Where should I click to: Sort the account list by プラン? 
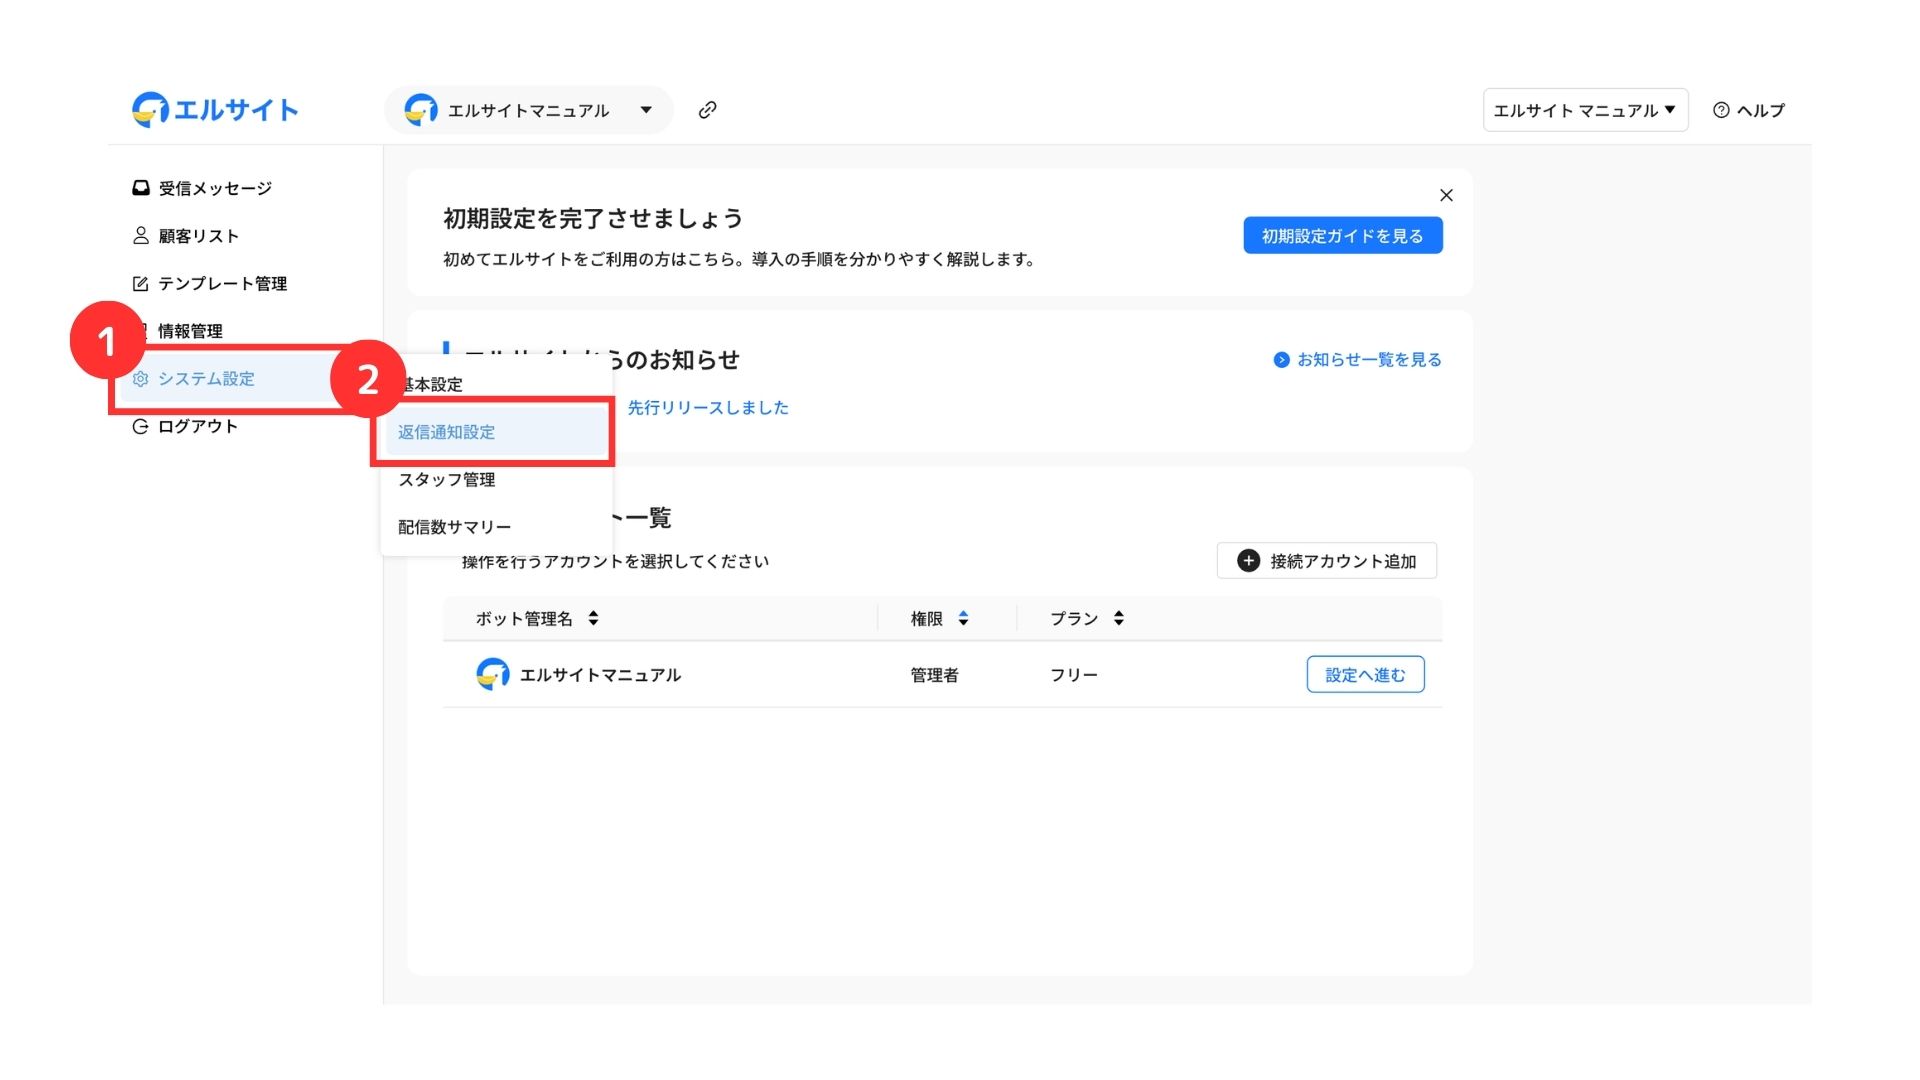pos(1118,618)
